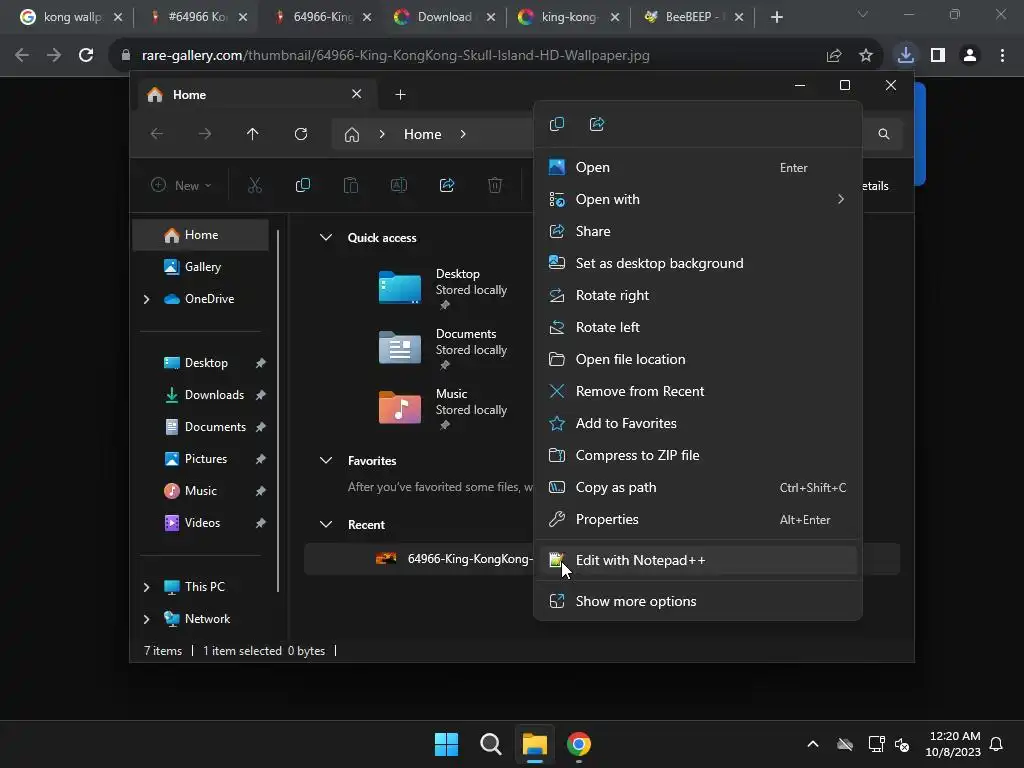Viewport: 1024px width, 768px height.
Task: Open the New dropdown in Explorer
Action: click(181, 185)
